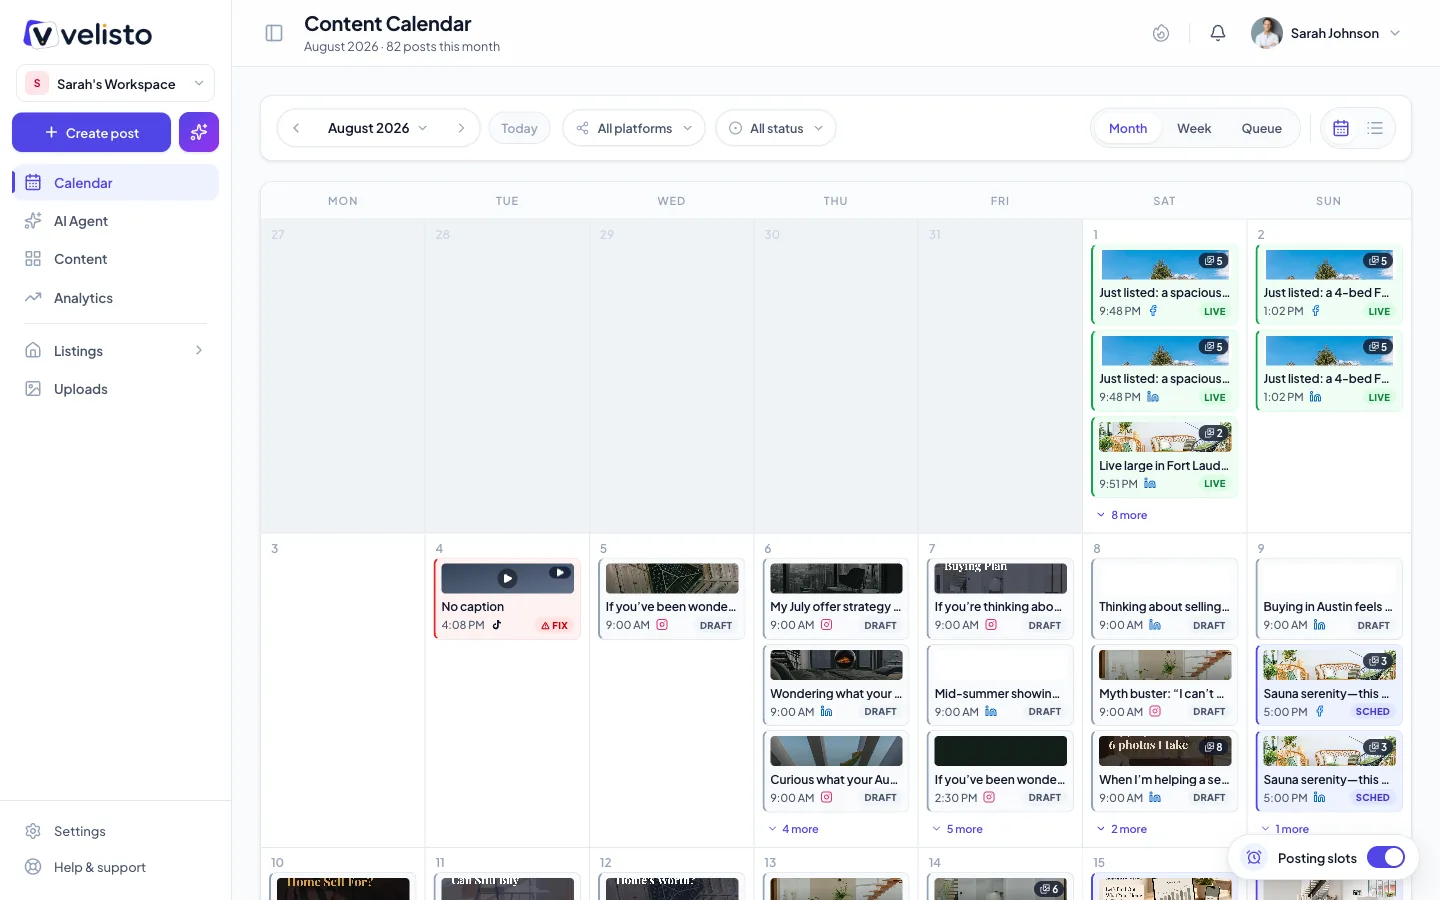Switch to list view icon
The height and width of the screenshot is (900, 1440).
pos(1375,128)
